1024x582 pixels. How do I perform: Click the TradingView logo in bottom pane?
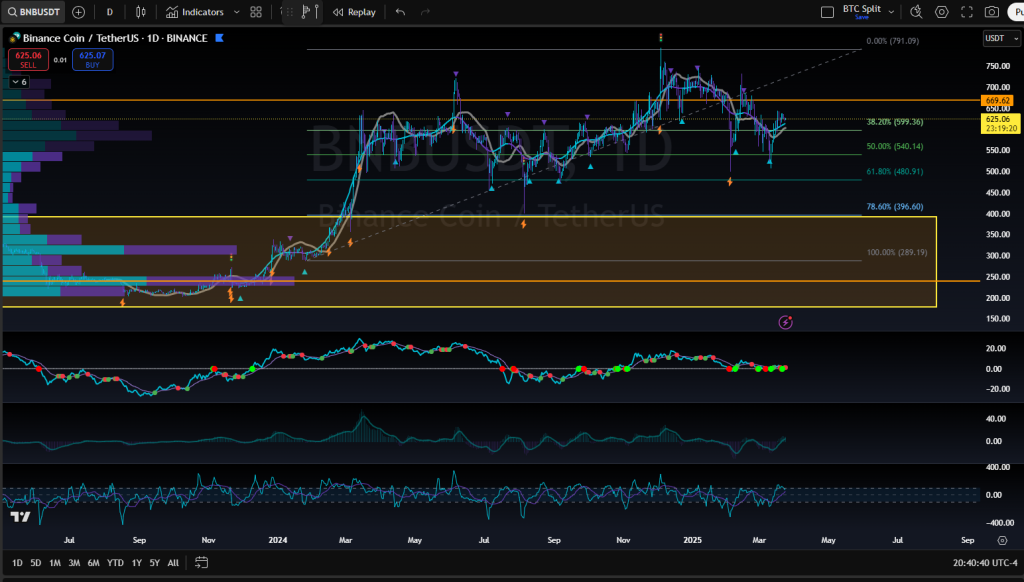tap(20, 517)
